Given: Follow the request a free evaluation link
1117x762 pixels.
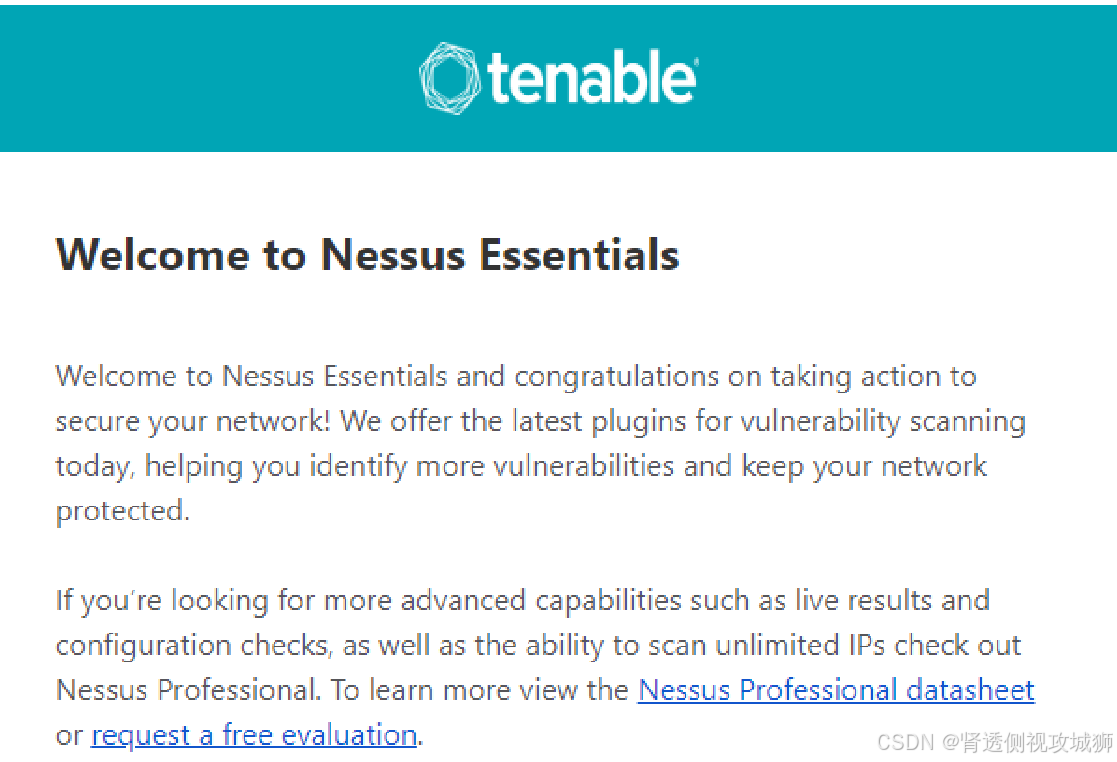Looking at the screenshot, I should [254, 735].
